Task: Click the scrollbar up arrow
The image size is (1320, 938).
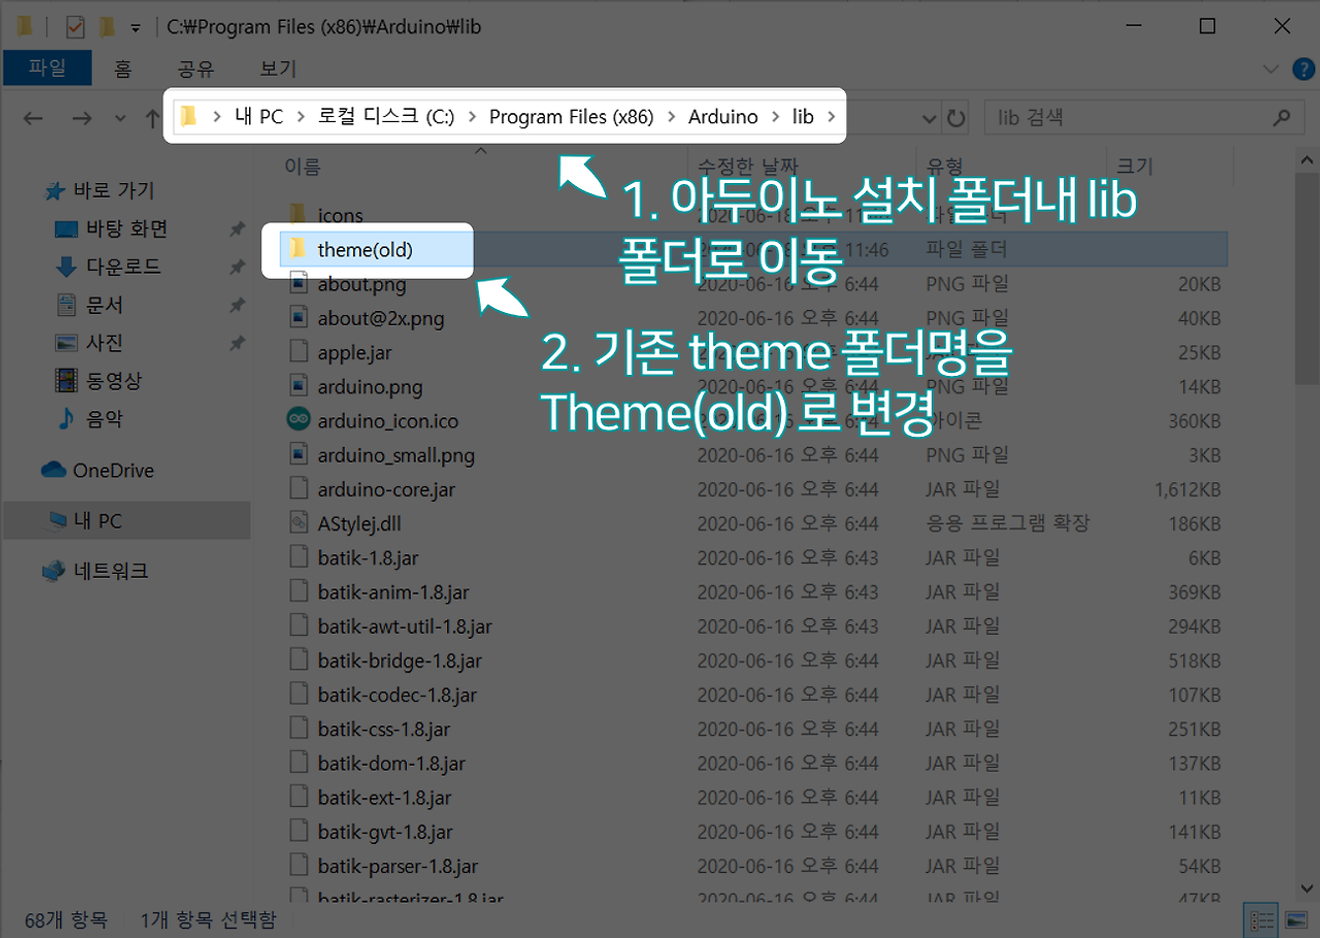Action: 1307,160
